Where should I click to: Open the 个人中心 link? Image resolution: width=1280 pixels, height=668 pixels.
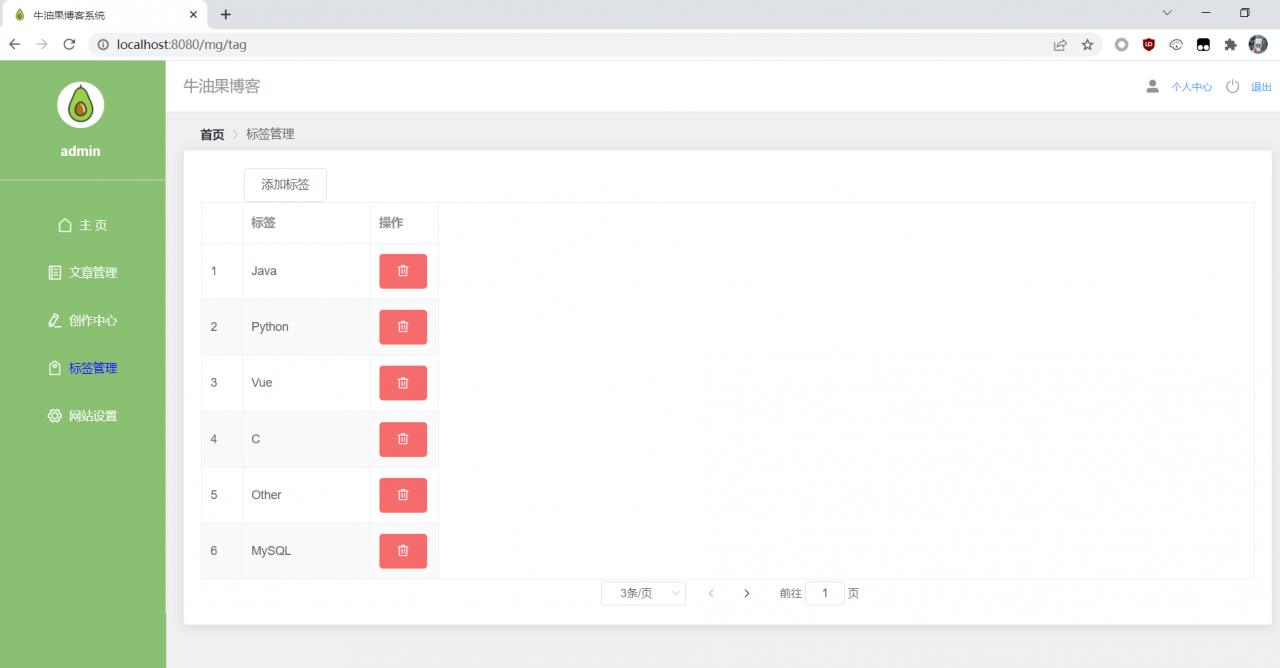tap(1192, 87)
